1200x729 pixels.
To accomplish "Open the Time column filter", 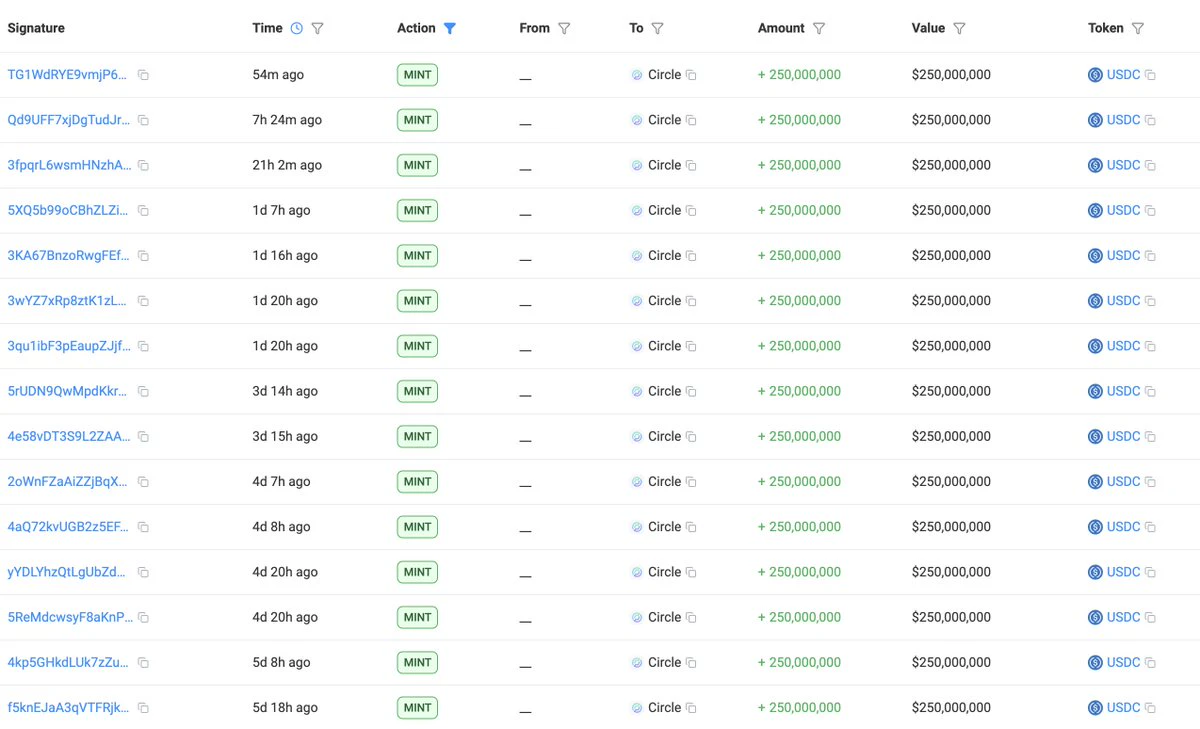I will click(317, 28).
